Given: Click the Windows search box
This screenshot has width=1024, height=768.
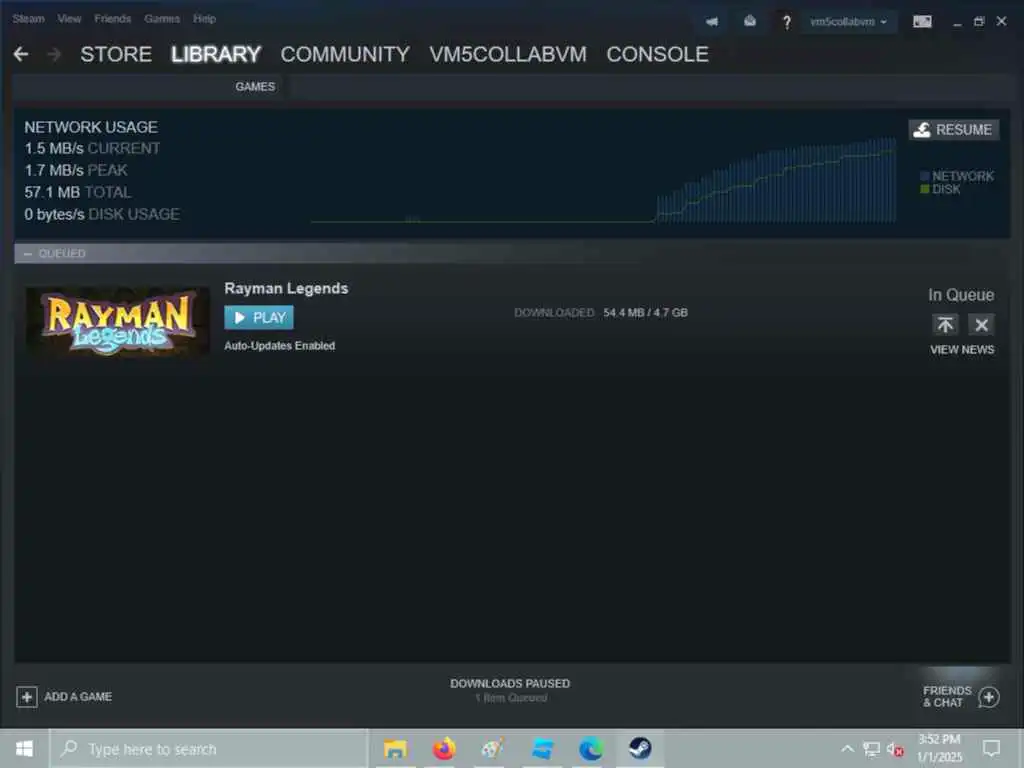Looking at the screenshot, I should click(209, 748).
